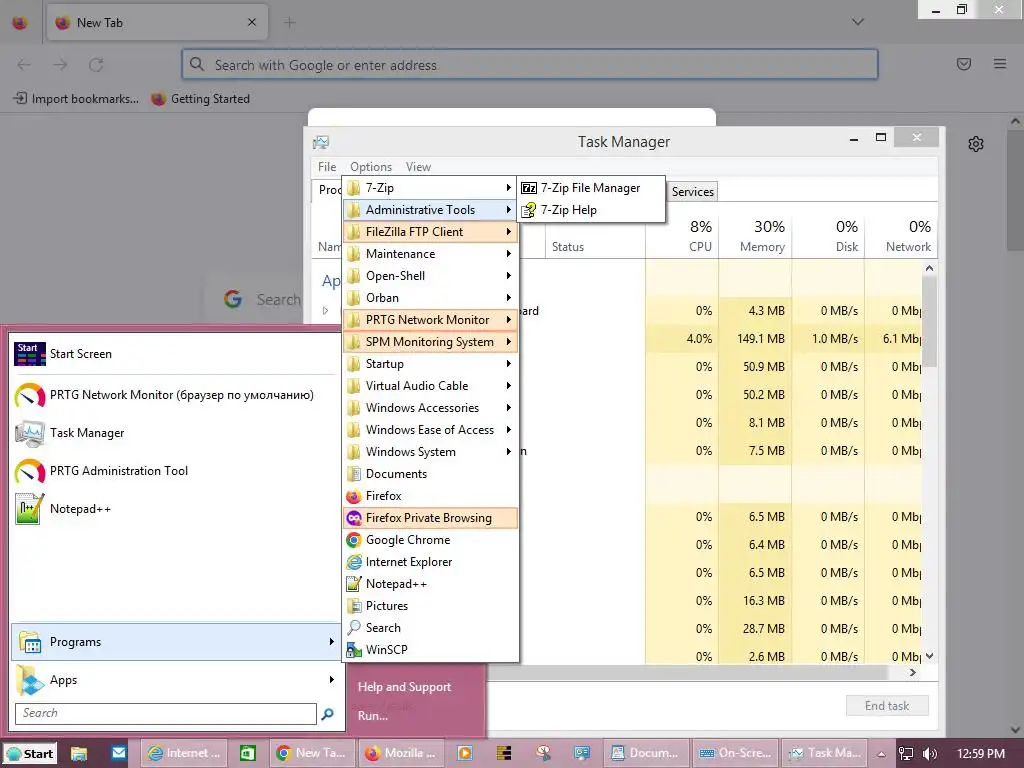This screenshot has height=768, width=1024.
Task: Click the start menu search magnifier icon
Action: pos(327,714)
